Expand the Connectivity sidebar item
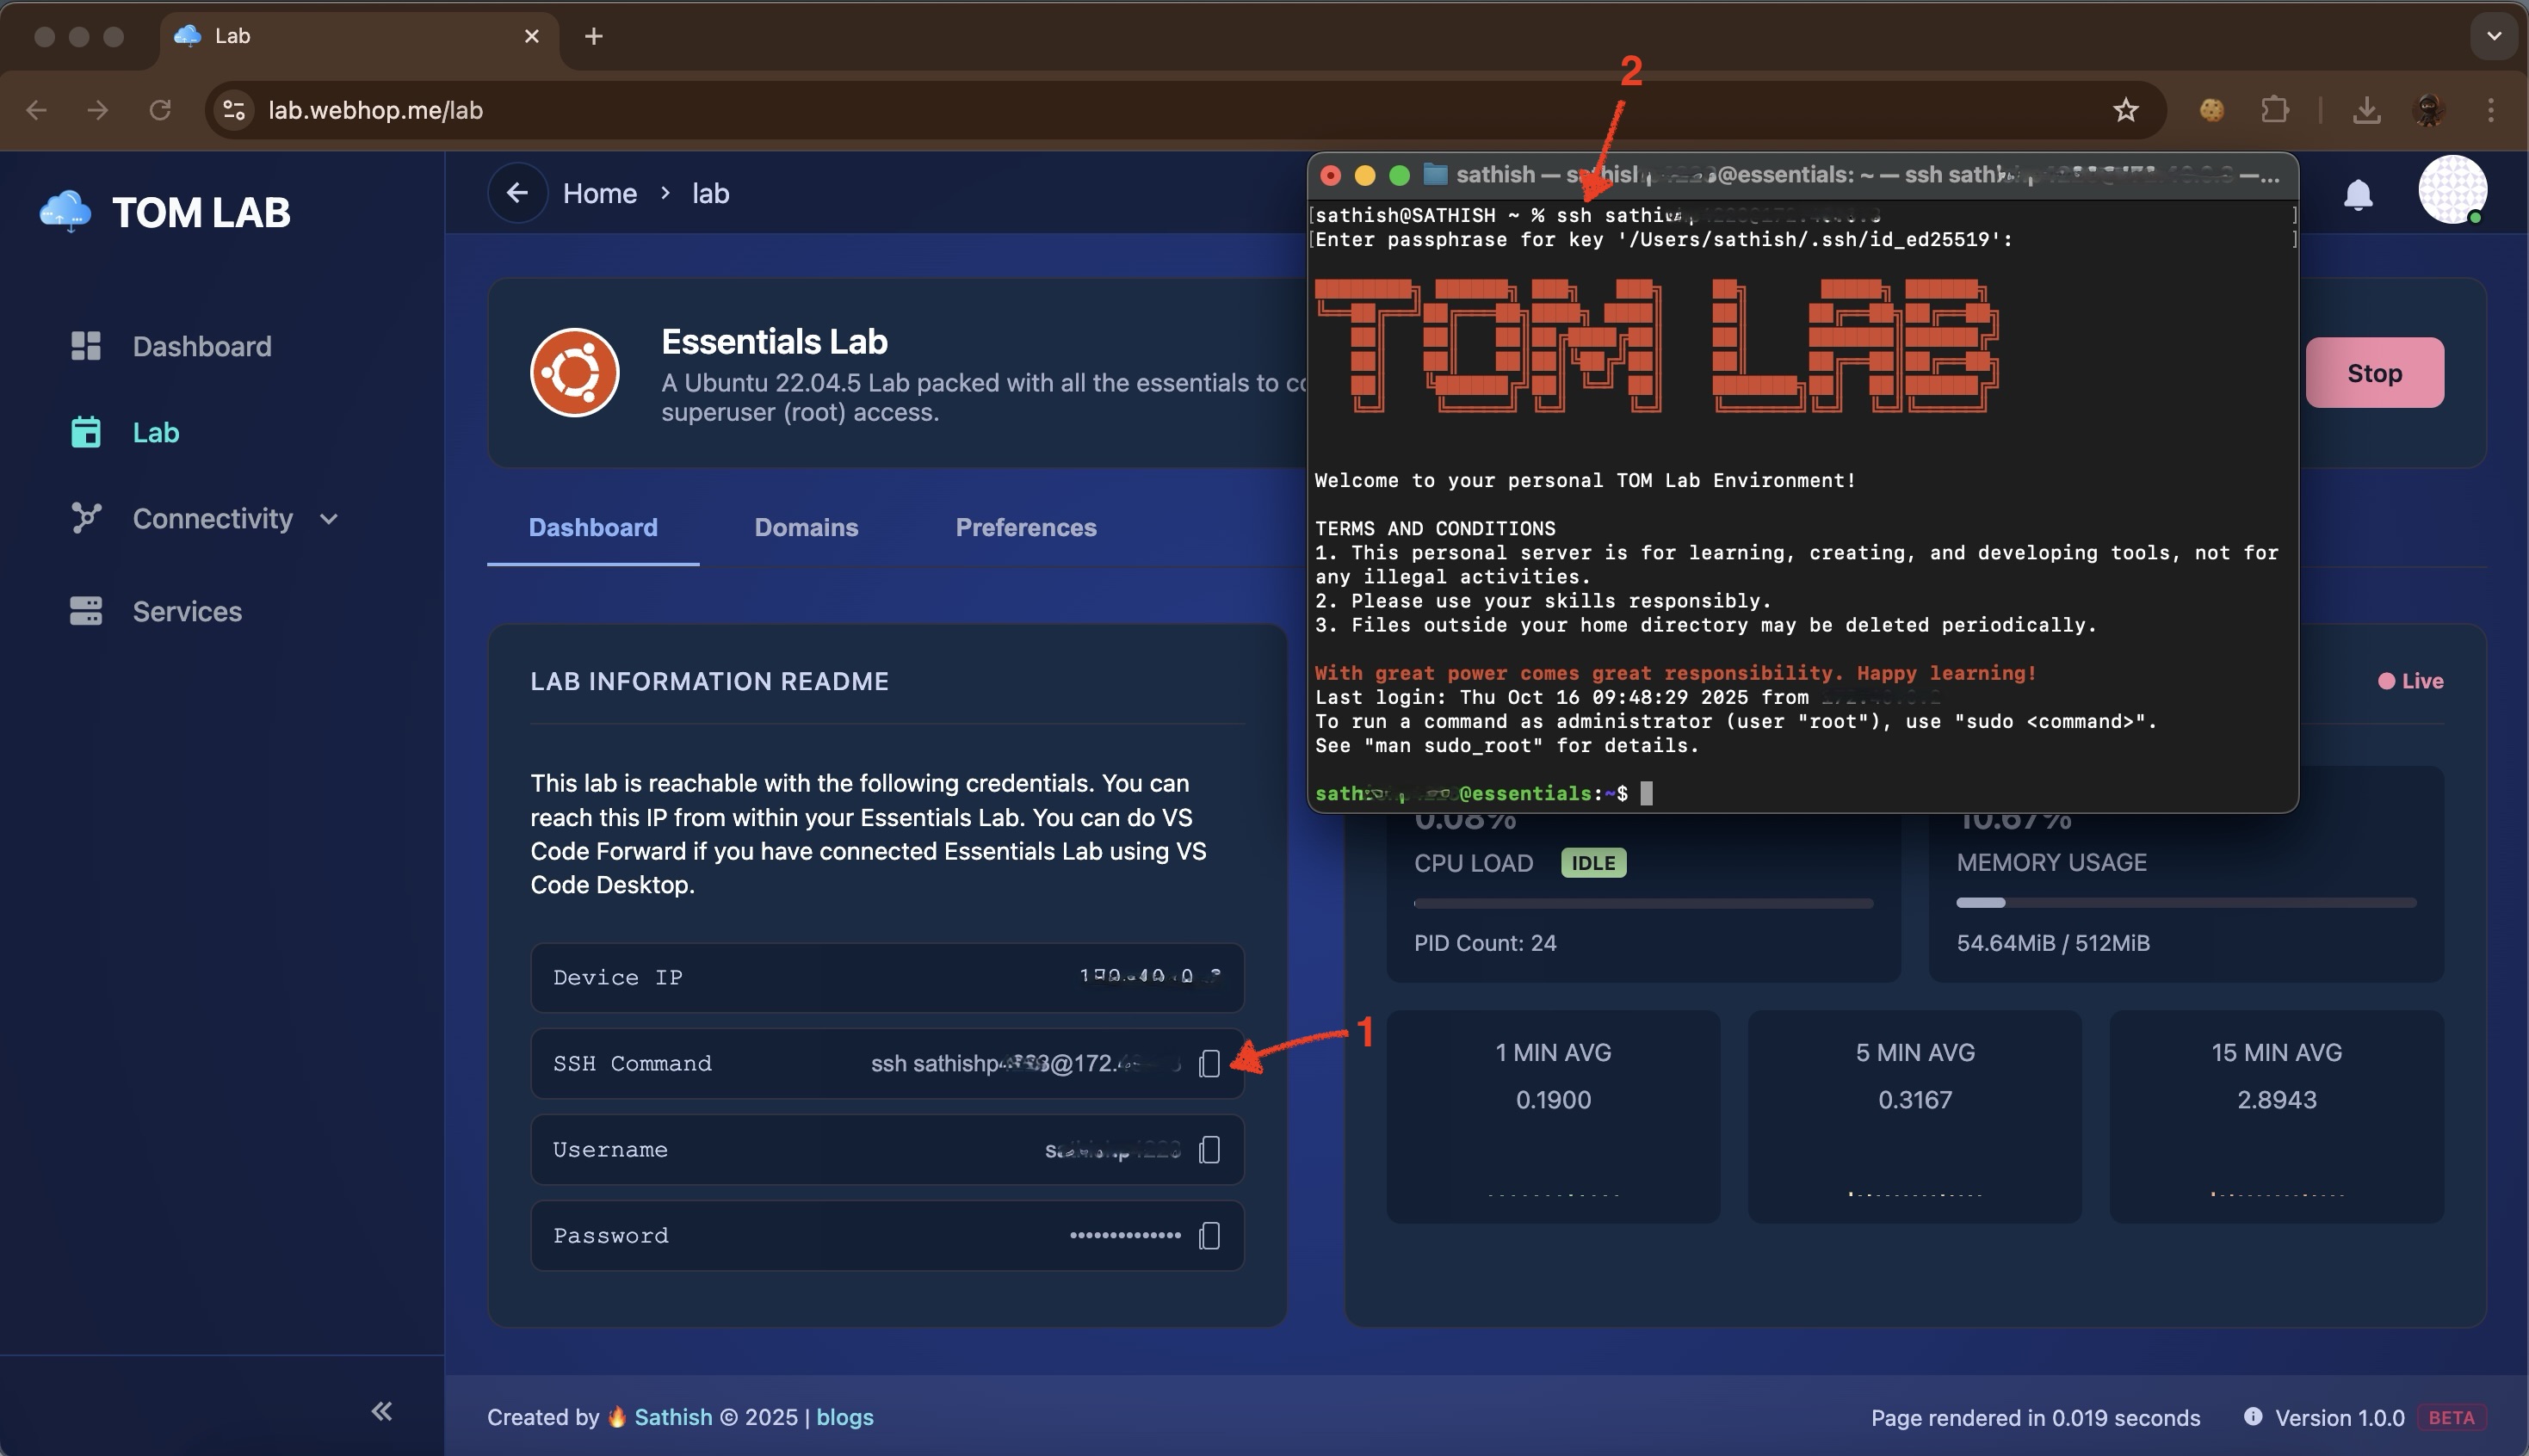 330,518
